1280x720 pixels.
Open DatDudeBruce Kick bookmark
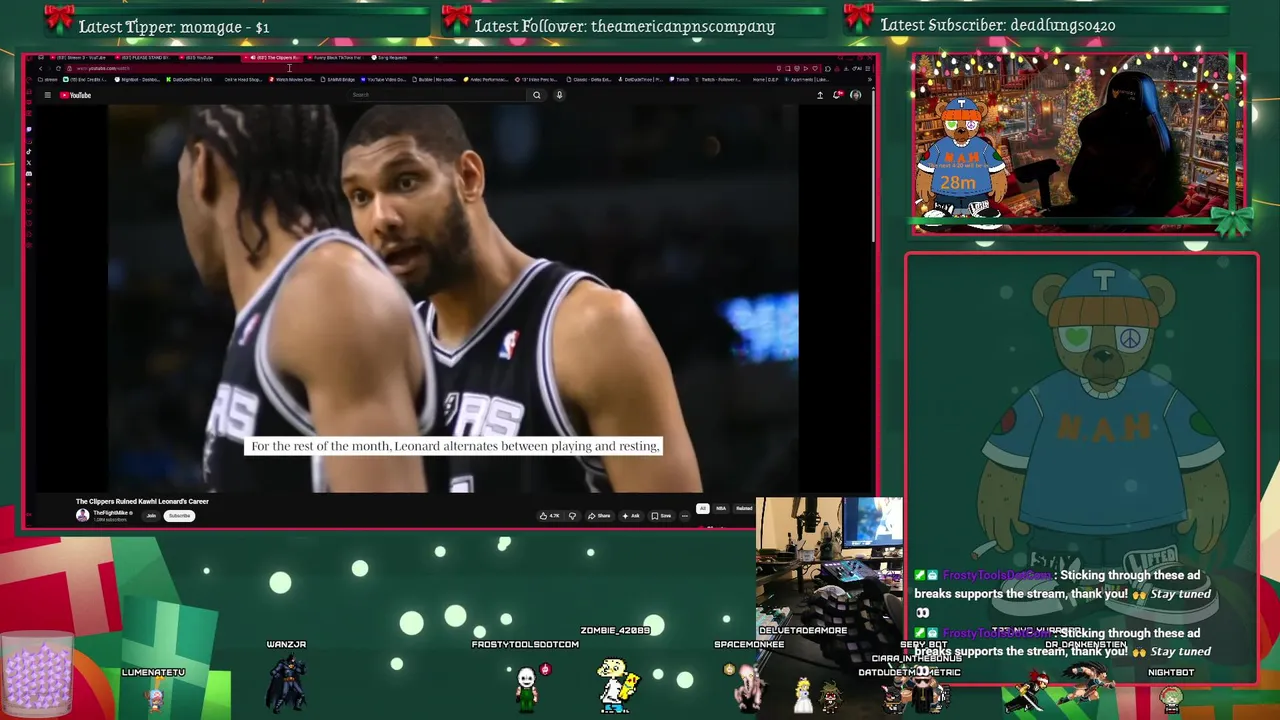189,79
